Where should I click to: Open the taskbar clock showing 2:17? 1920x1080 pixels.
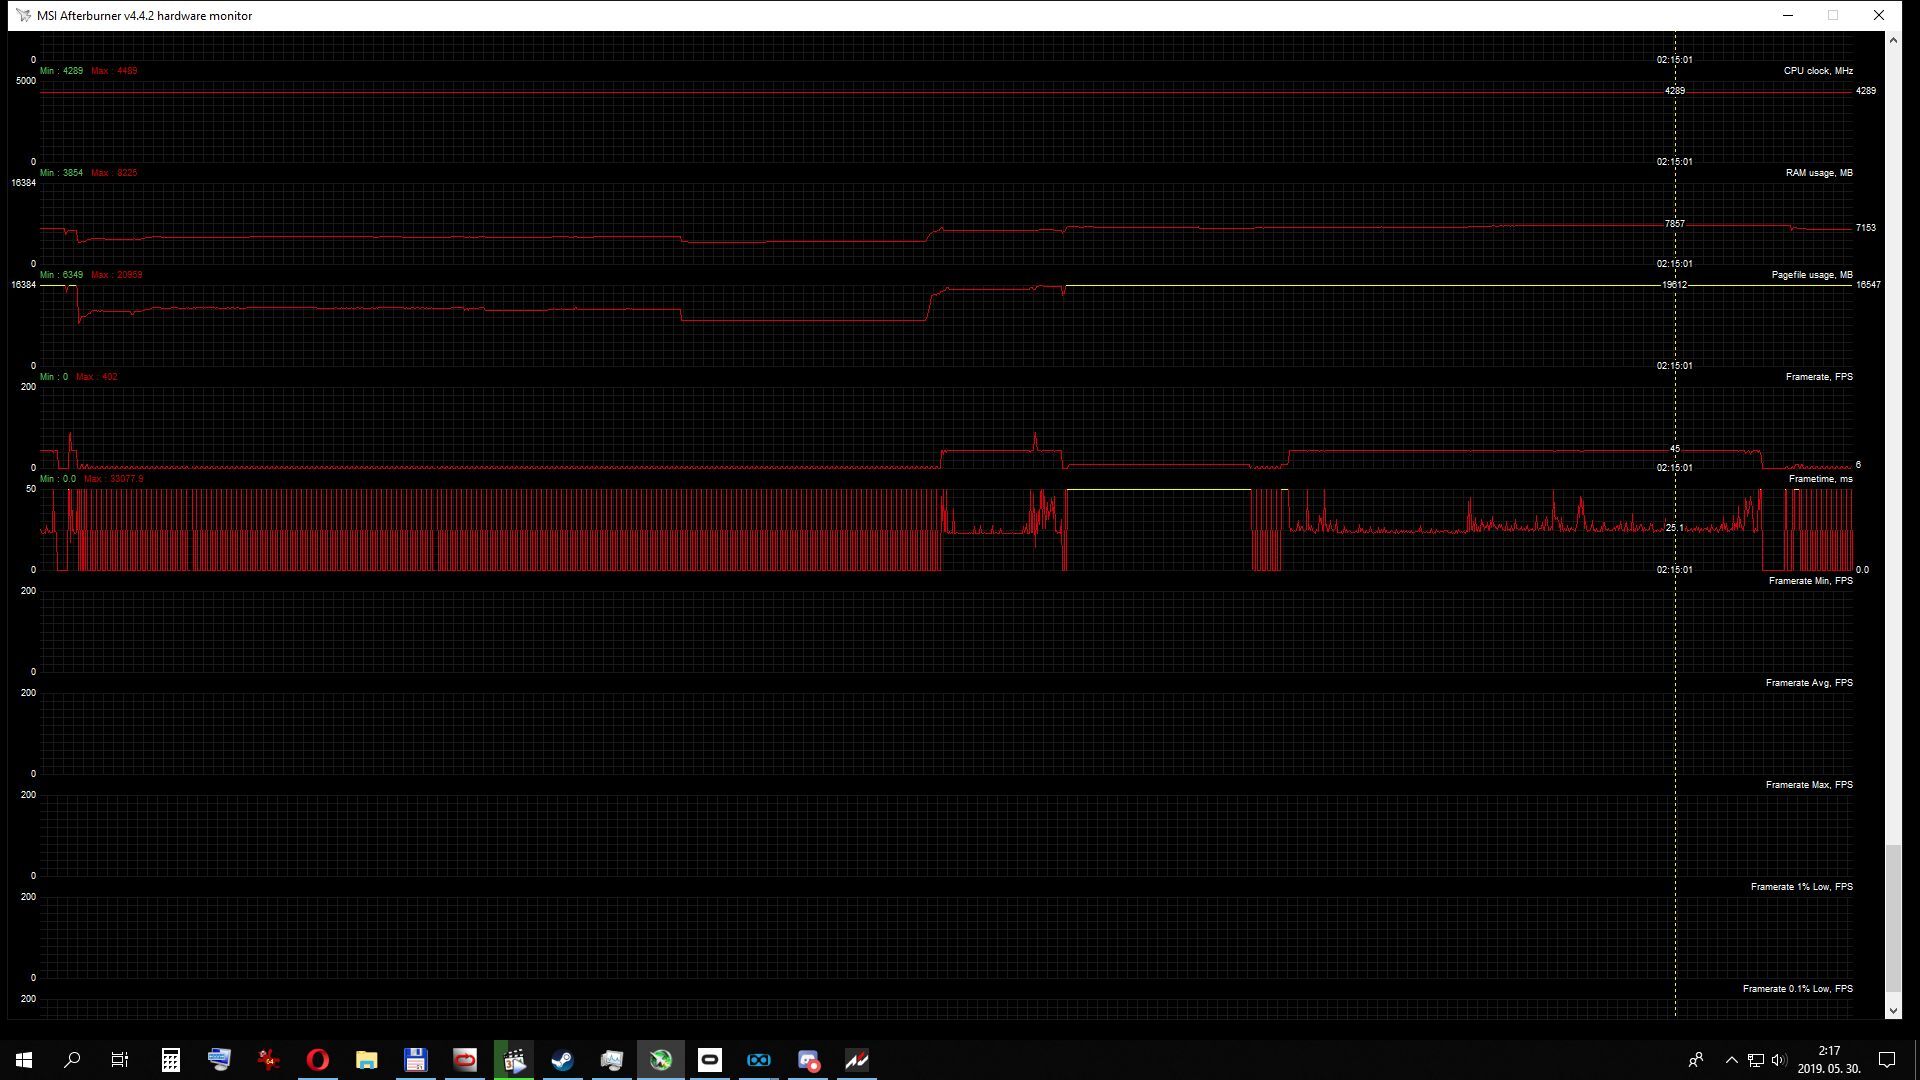click(1829, 1060)
